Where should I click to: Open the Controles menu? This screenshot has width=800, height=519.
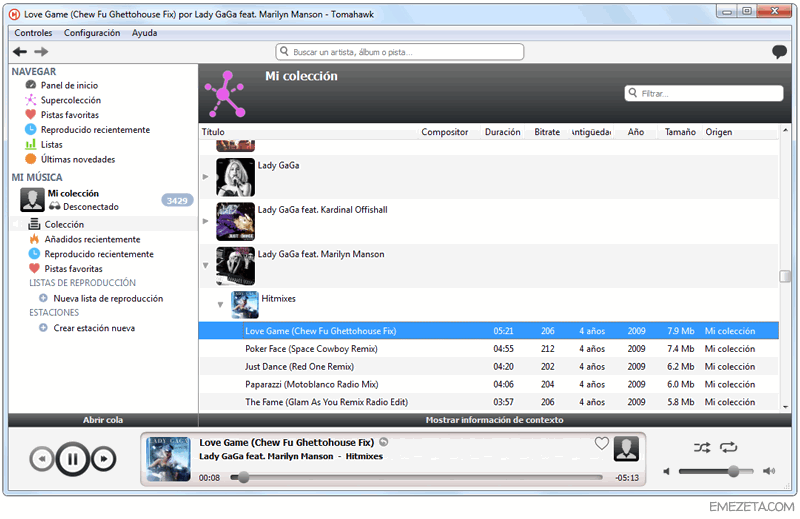click(33, 33)
